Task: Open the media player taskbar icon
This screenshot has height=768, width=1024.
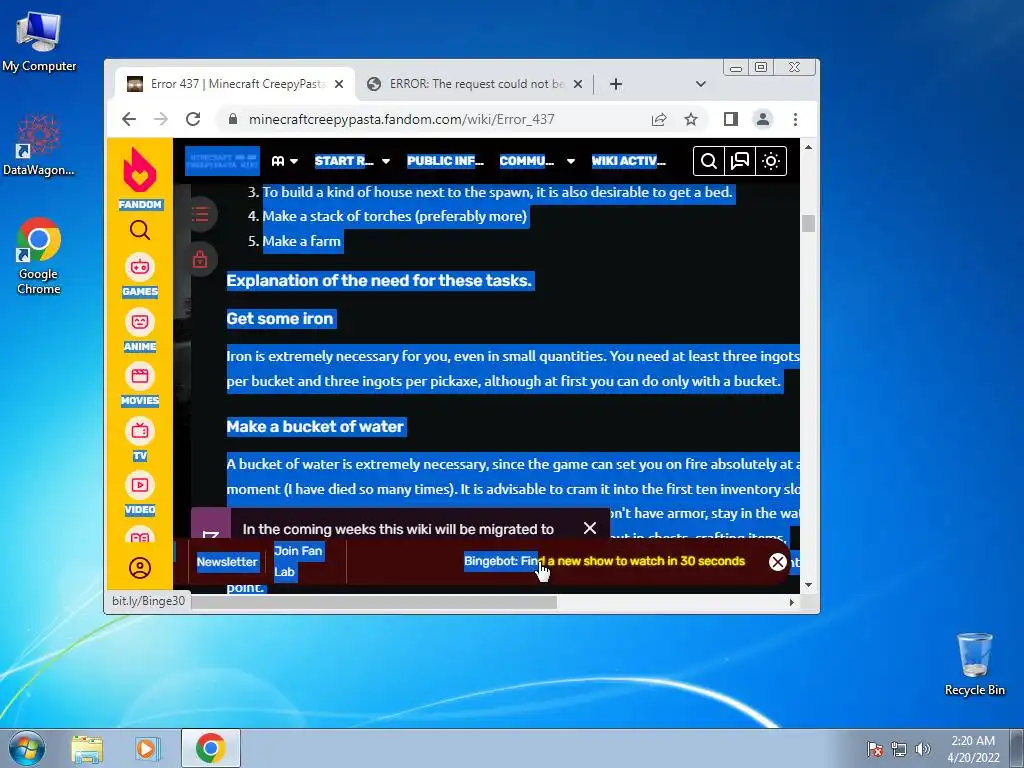Action: (146, 749)
